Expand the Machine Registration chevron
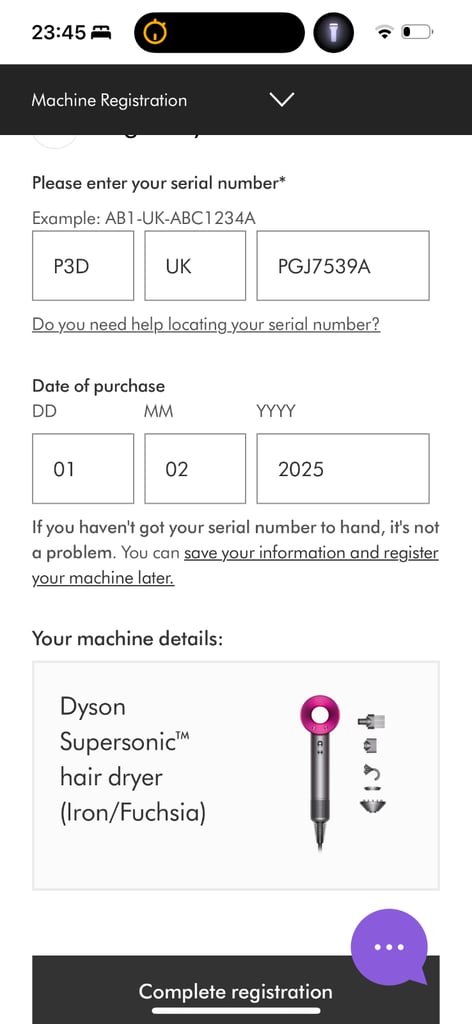This screenshot has width=472, height=1024. [282, 99]
